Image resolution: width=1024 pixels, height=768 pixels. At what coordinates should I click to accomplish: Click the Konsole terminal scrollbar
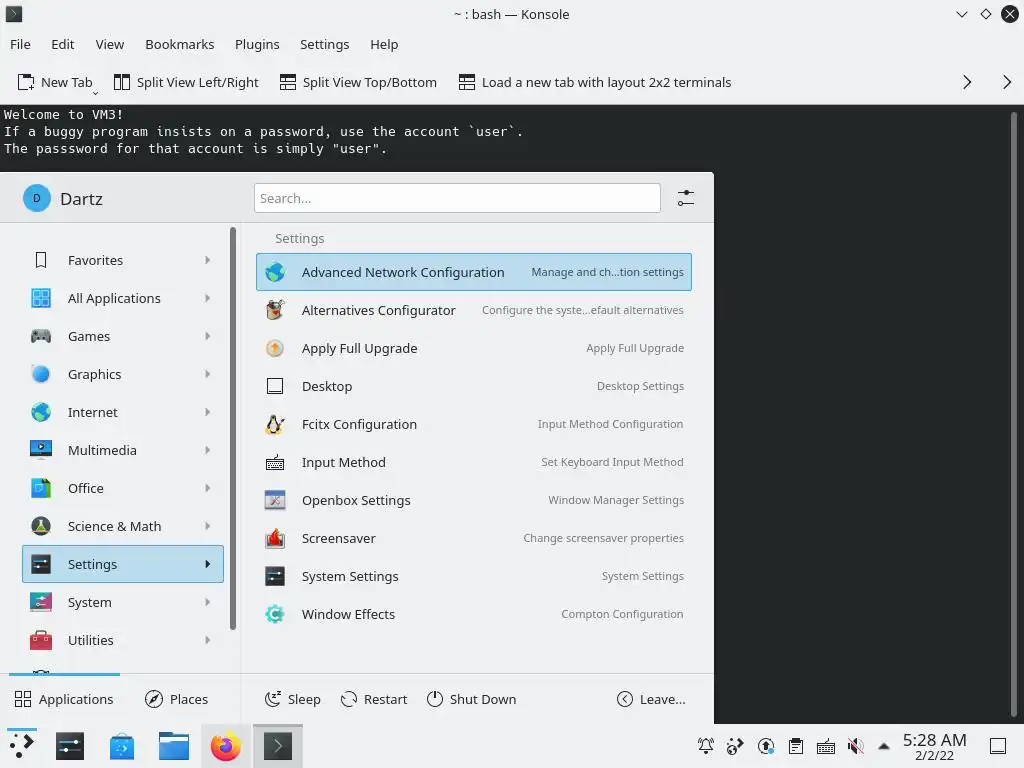click(1014, 413)
